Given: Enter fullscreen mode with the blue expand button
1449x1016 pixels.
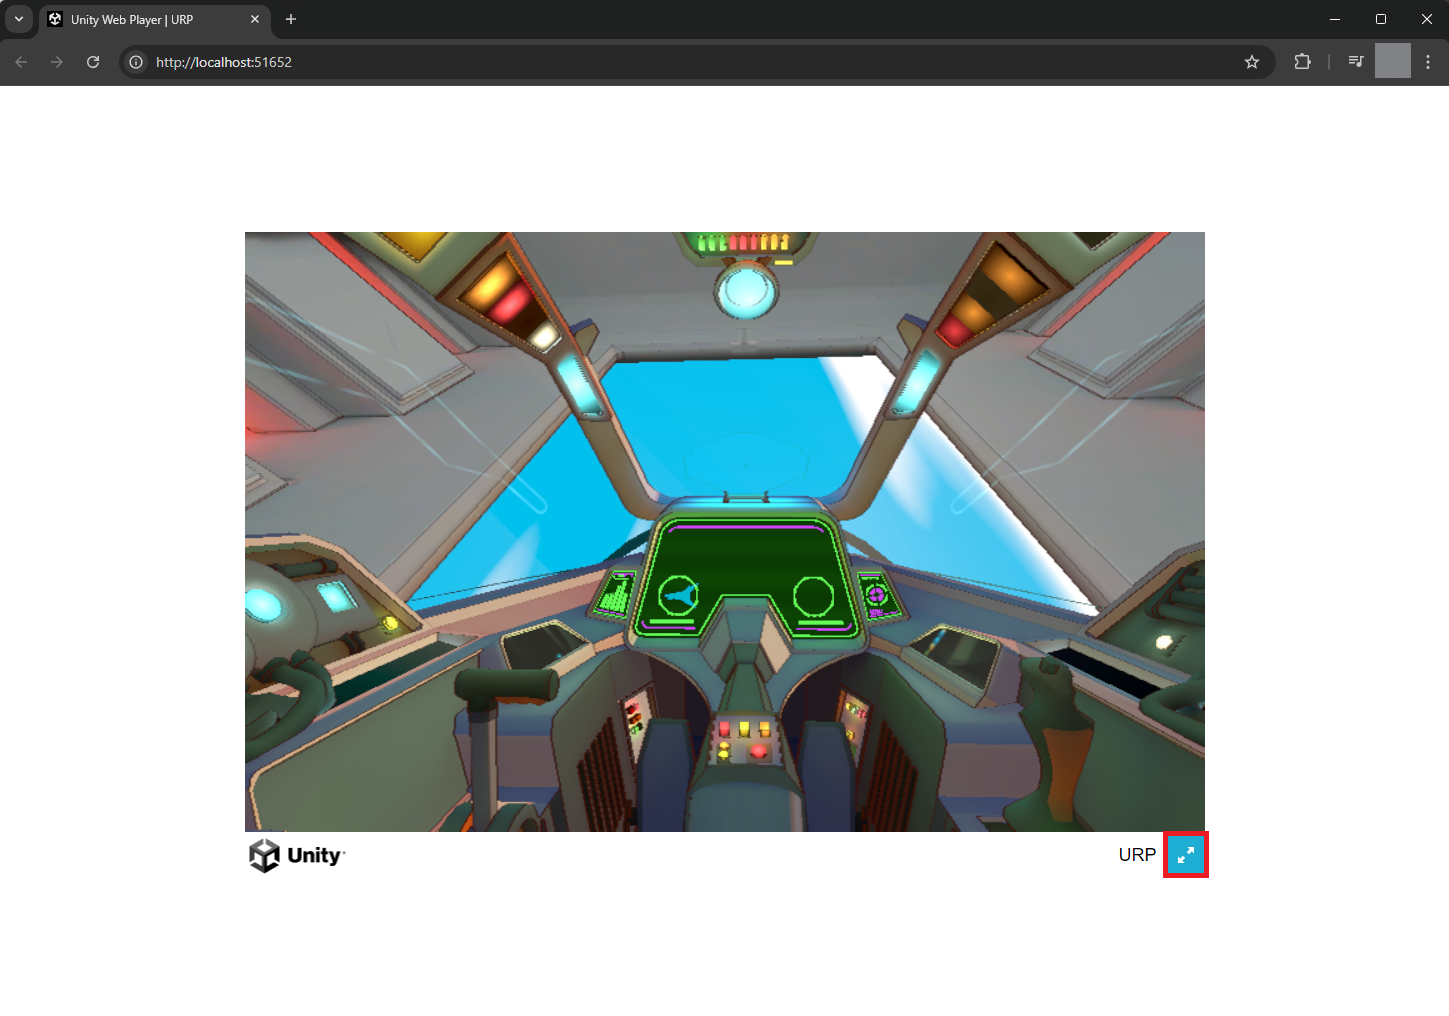Looking at the screenshot, I should point(1185,855).
